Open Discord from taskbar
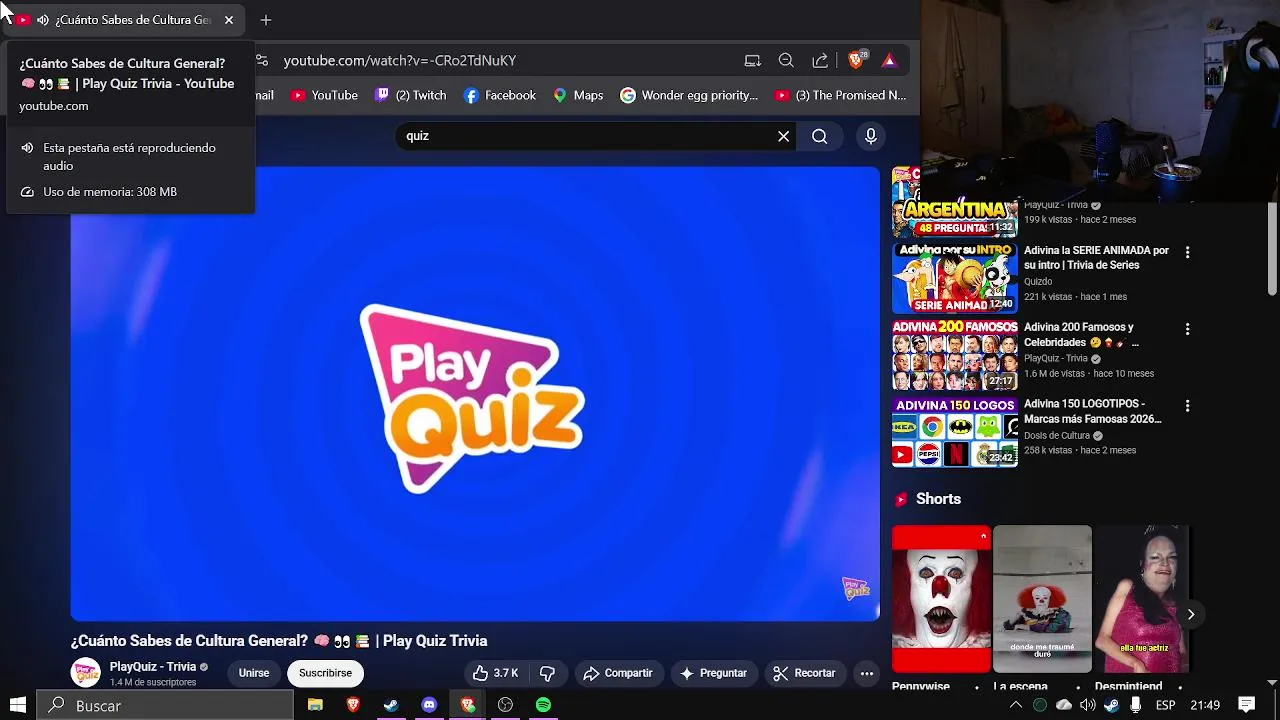1280x720 pixels. (429, 705)
